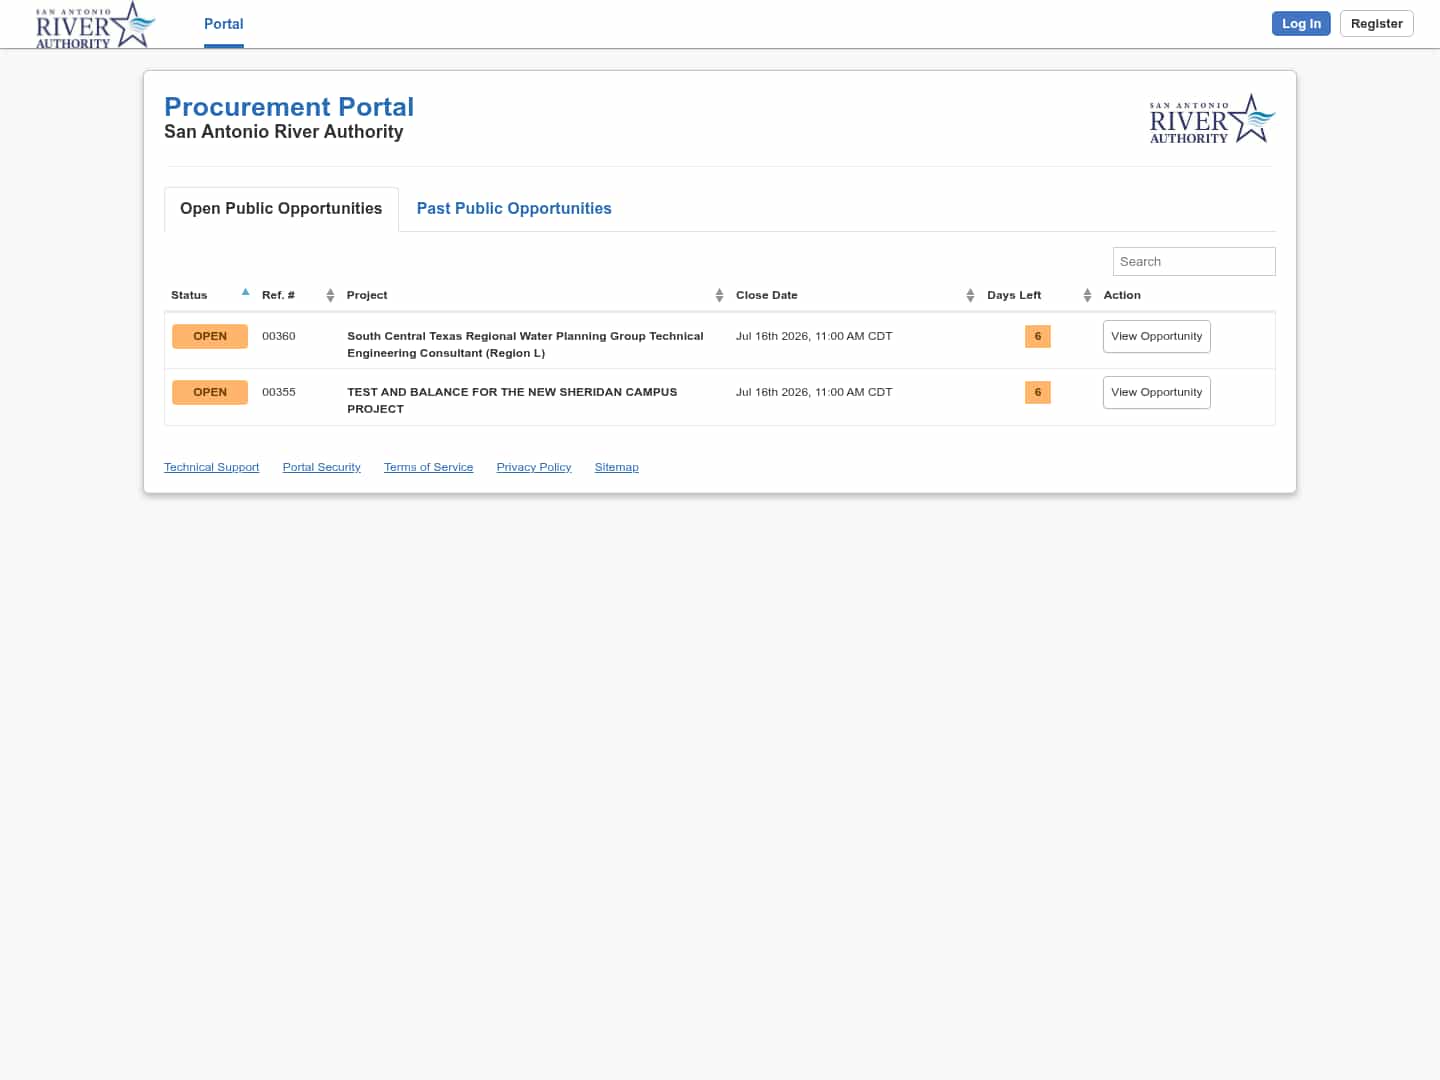Sort by Ref. # column sort arrows
This screenshot has width=1440, height=1080.
click(330, 295)
